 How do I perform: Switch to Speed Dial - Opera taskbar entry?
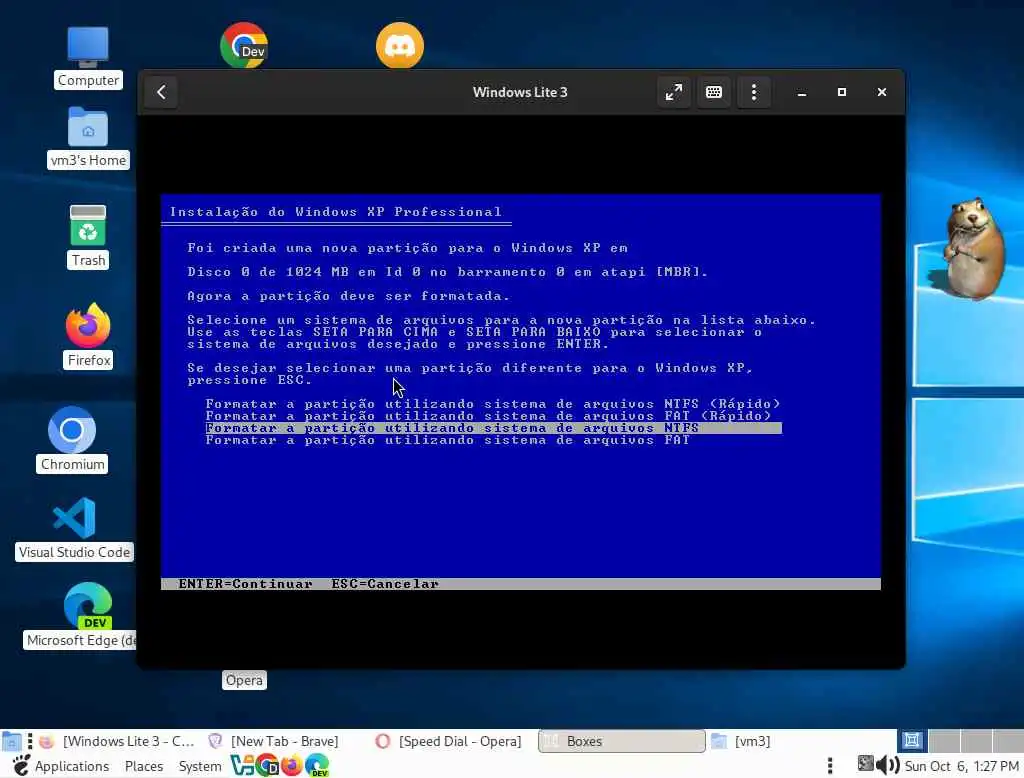click(x=449, y=741)
